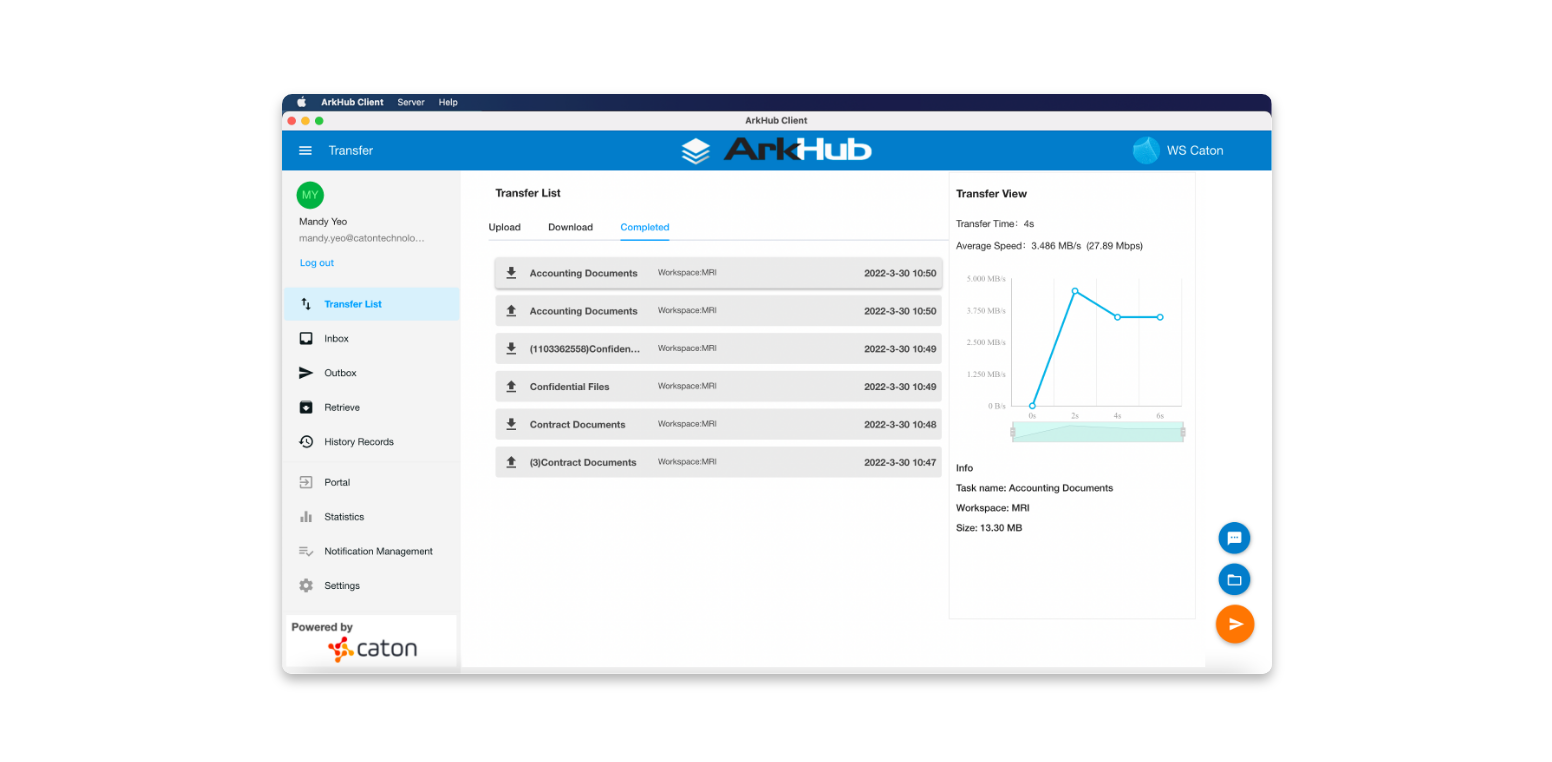Click the ArkHub logo in header

[776, 150]
